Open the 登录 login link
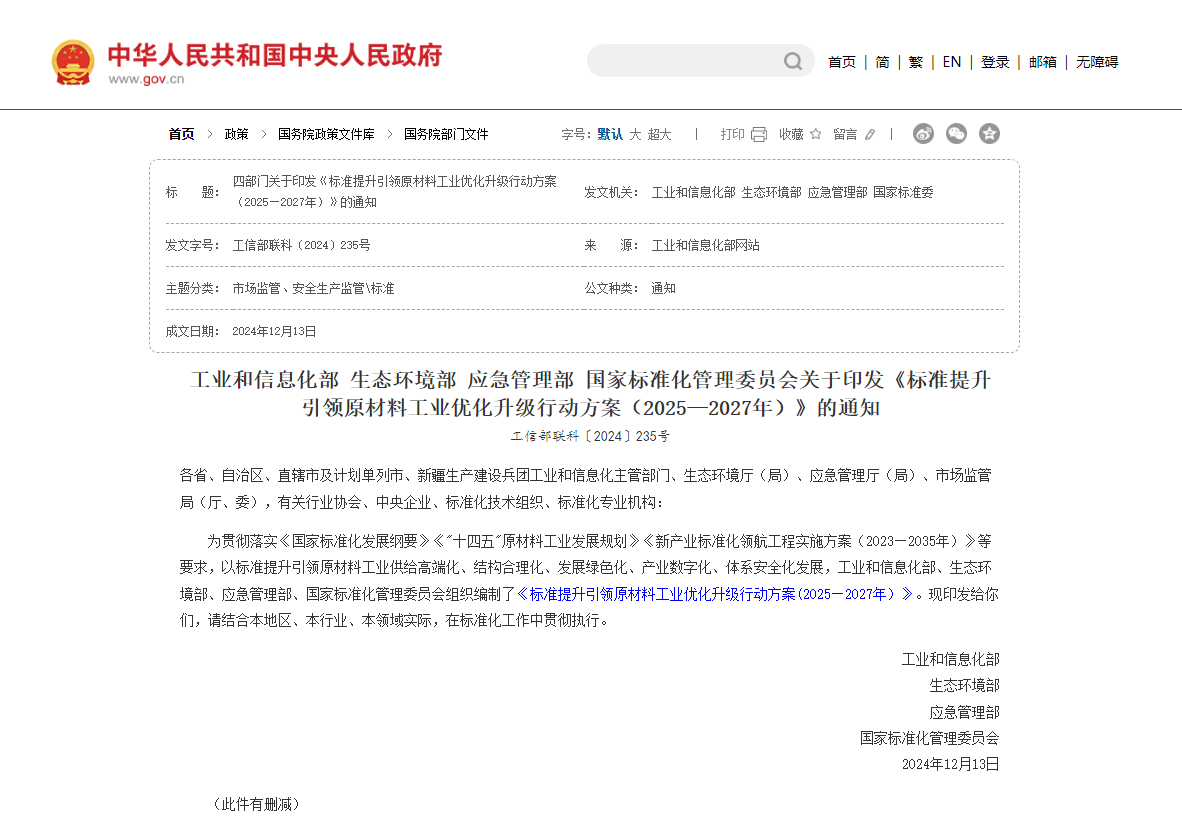Image resolution: width=1182 pixels, height=817 pixels. (x=995, y=62)
